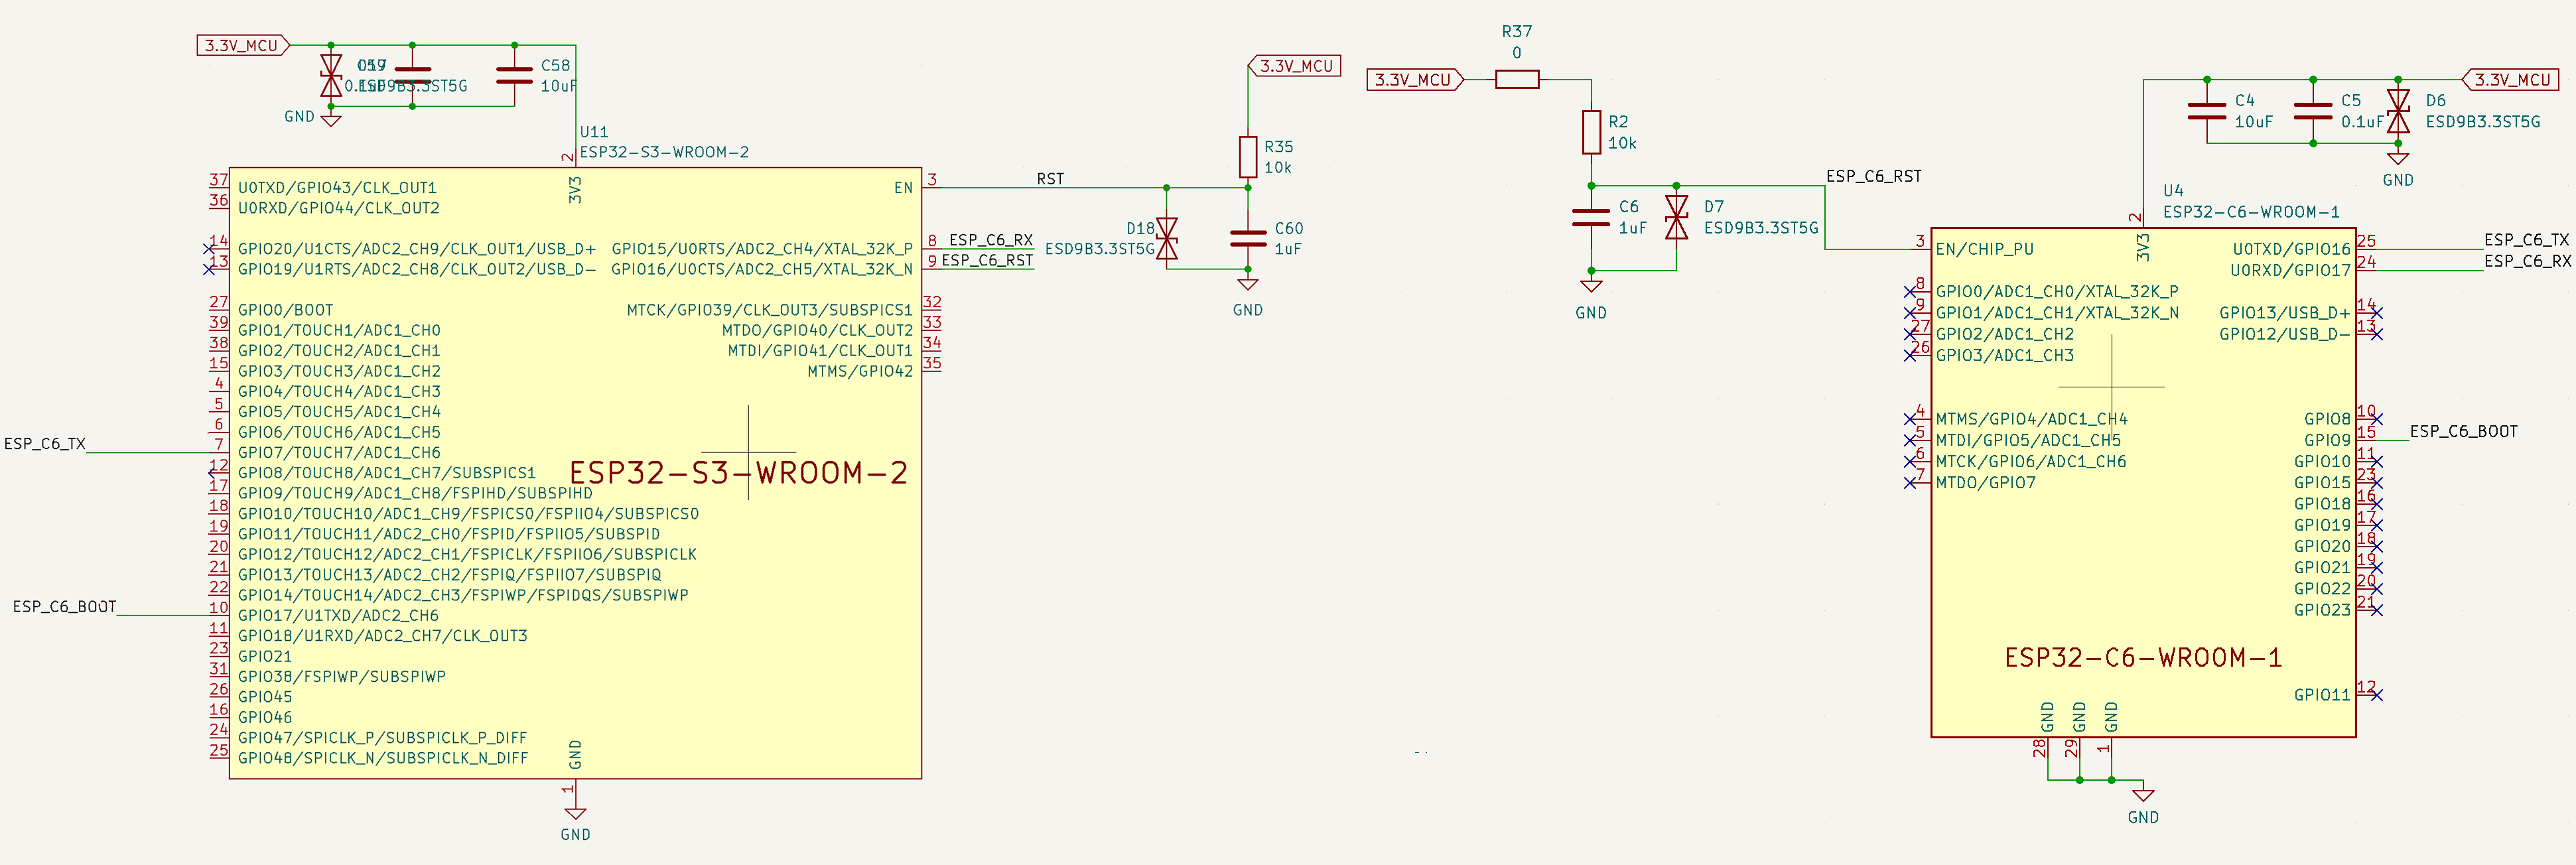Click the U11 reference designator
Viewport: 2576px width, 865px height.
pyautogui.click(x=594, y=132)
